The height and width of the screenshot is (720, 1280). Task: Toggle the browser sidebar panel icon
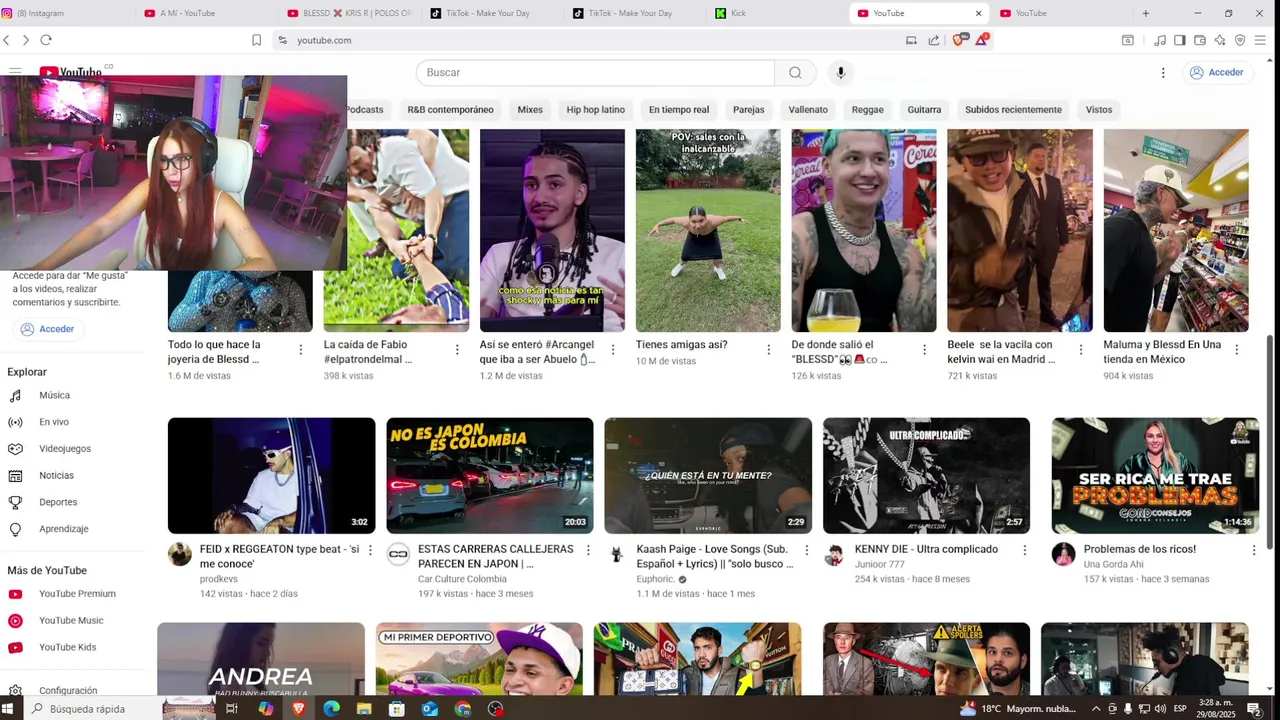[1180, 40]
